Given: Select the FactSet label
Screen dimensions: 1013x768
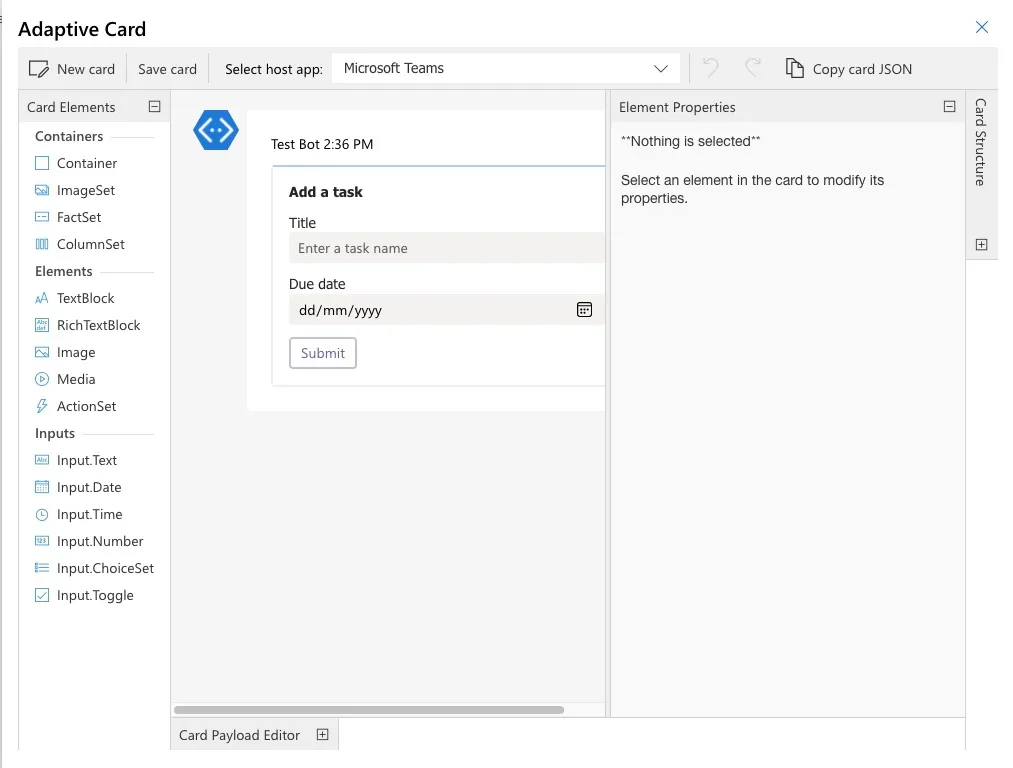Looking at the screenshot, I should pos(79,217).
